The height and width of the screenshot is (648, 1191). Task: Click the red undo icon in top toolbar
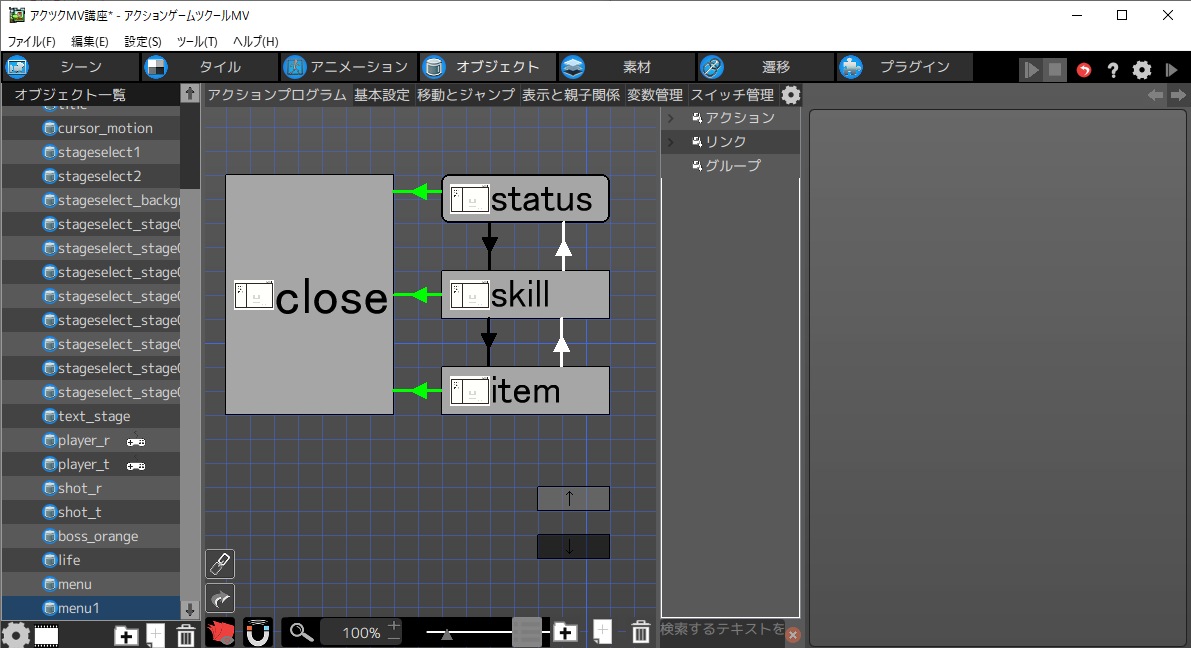click(x=1084, y=69)
